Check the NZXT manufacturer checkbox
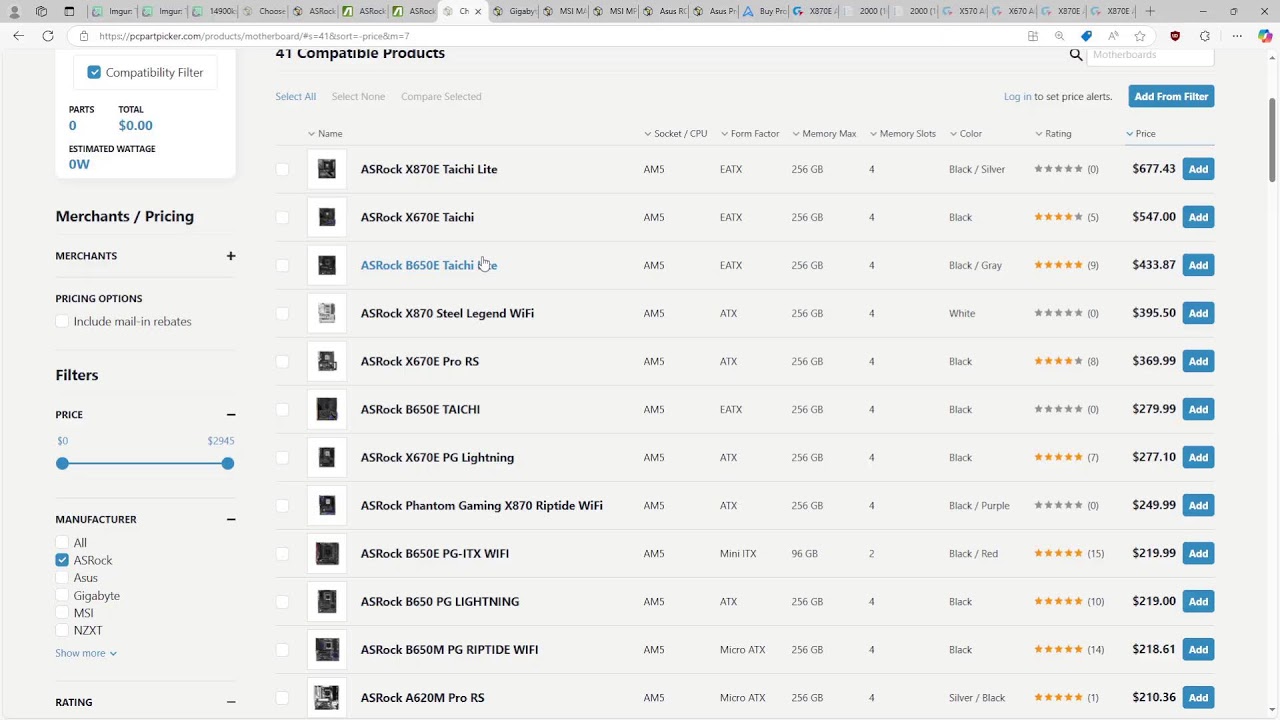The width and height of the screenshot is (1280, 720). point(62,630)
